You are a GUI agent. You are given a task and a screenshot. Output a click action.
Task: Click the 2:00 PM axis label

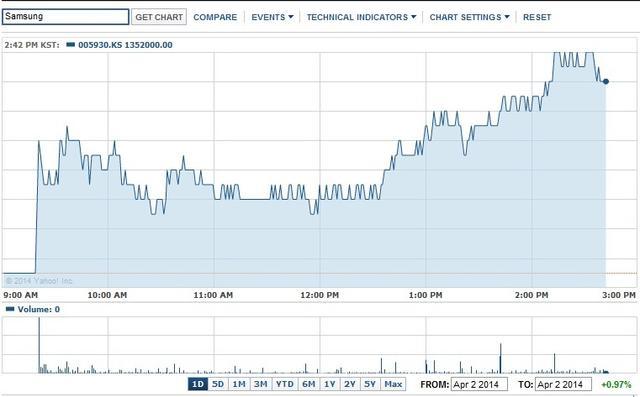531,295
